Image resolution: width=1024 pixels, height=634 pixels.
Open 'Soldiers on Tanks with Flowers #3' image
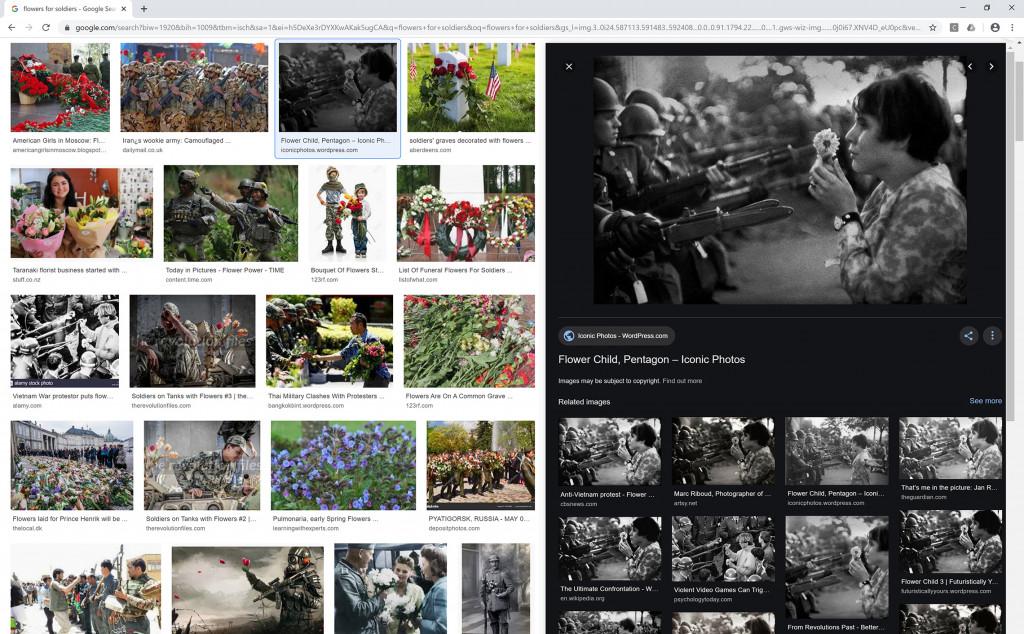coord(193,341)
